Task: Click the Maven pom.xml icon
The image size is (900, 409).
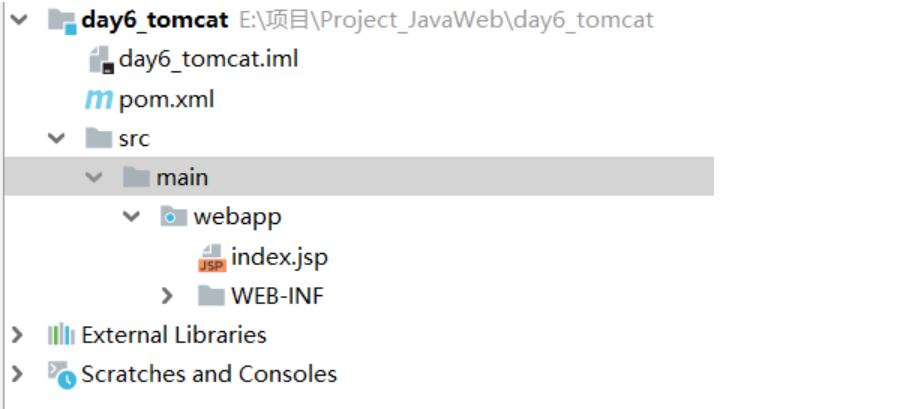Action: point(99,100)
